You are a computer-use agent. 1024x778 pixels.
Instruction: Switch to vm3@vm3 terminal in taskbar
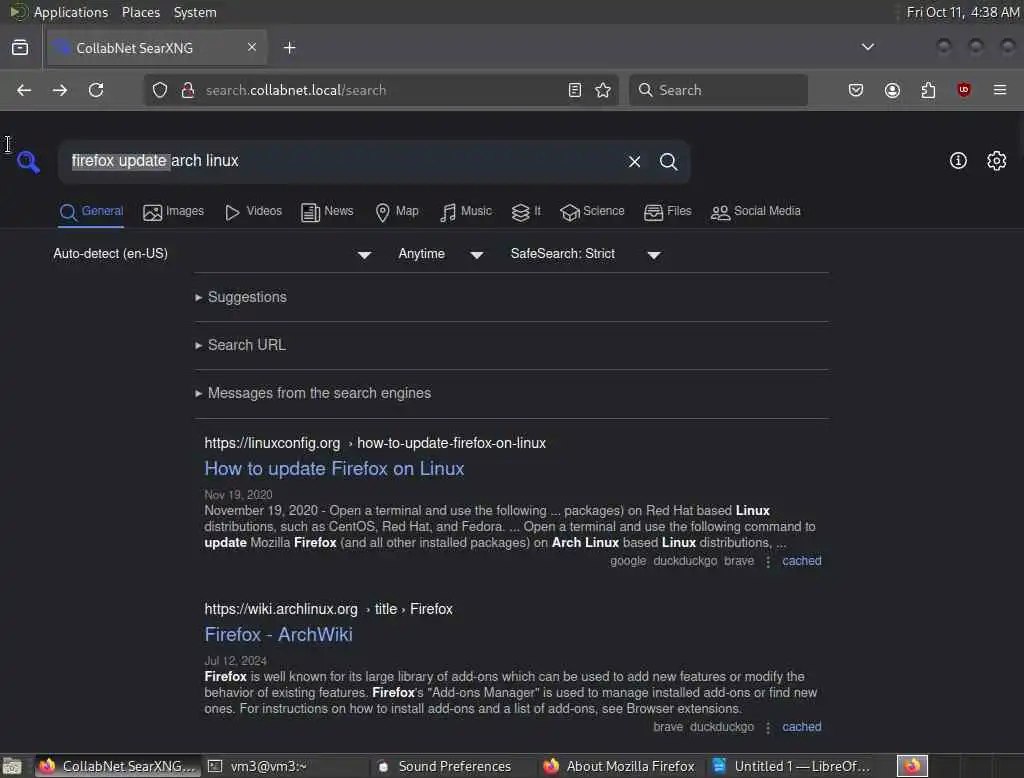(286, 766)
